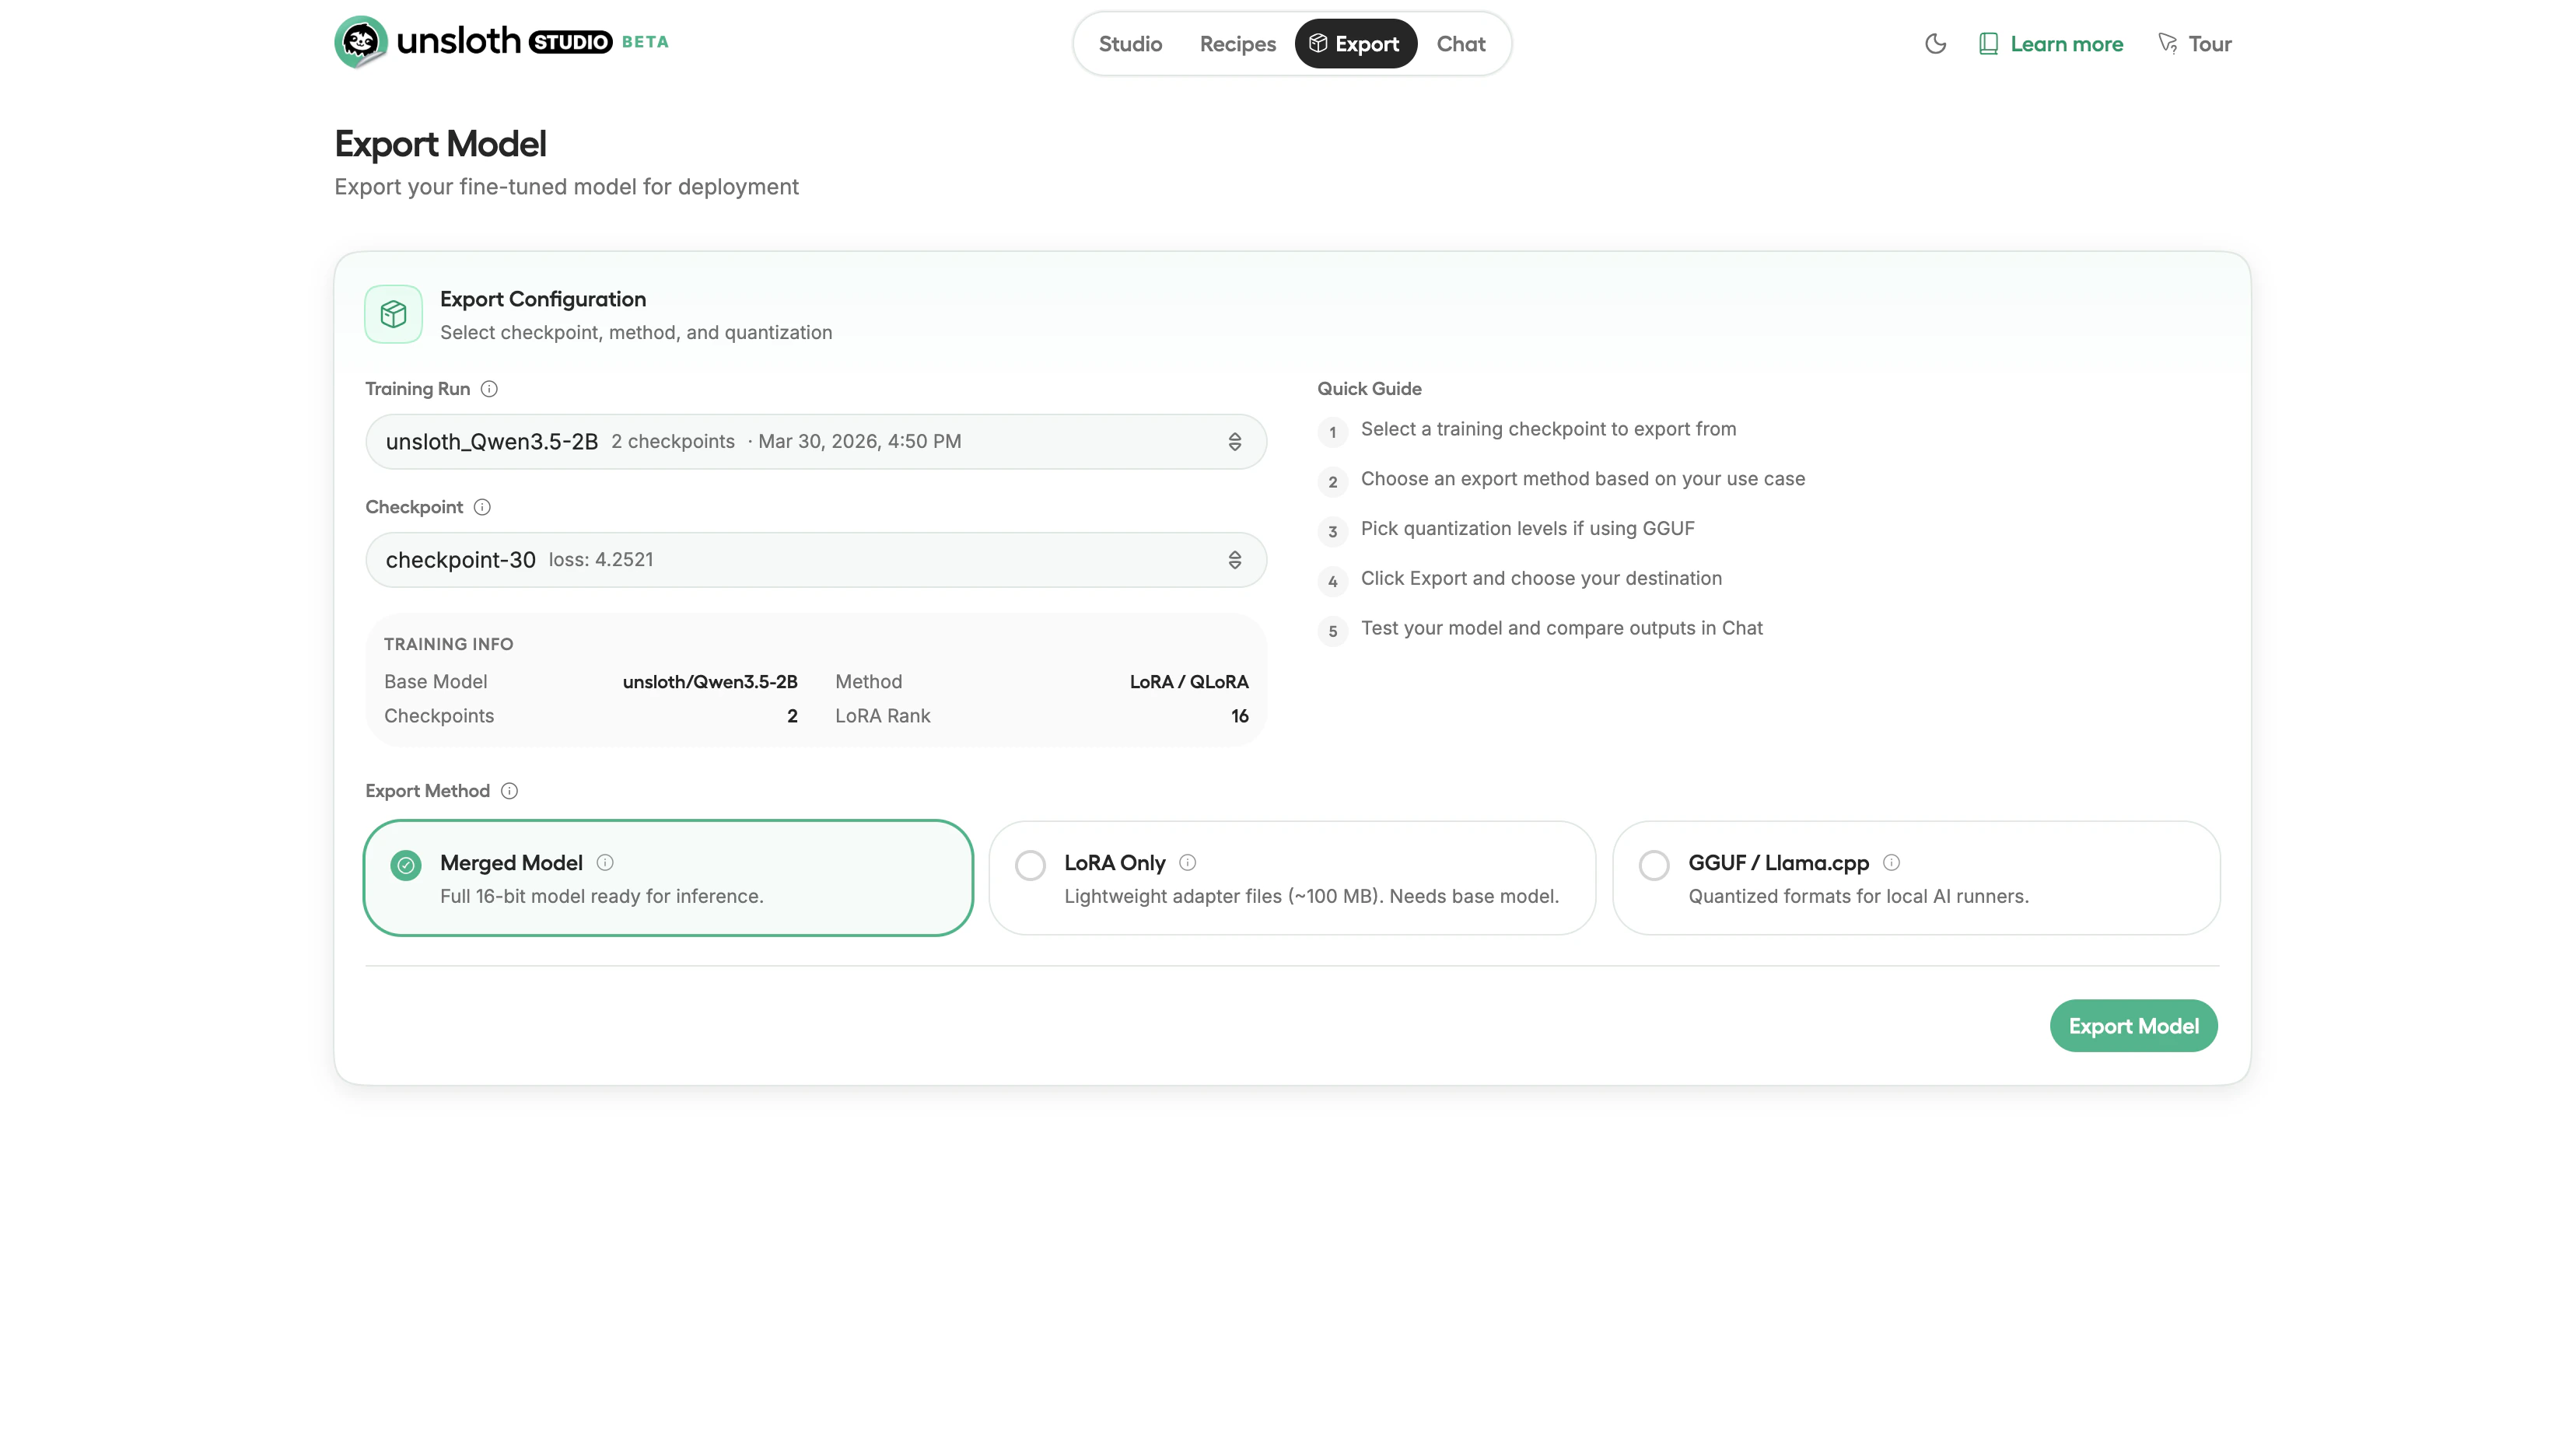Click the Export Method info icon
Screen dimensions: 2576x1434
click(509, 791)
